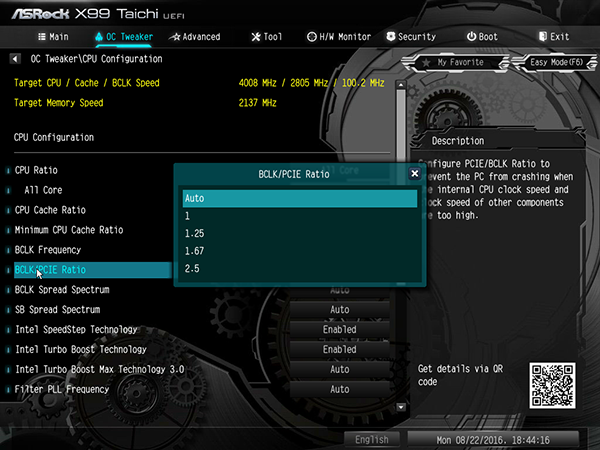The width and height of the screenshot is (600, 450).
Task: Open Filter PLL Frequency Auto dropdown
Action: [340, 389]
